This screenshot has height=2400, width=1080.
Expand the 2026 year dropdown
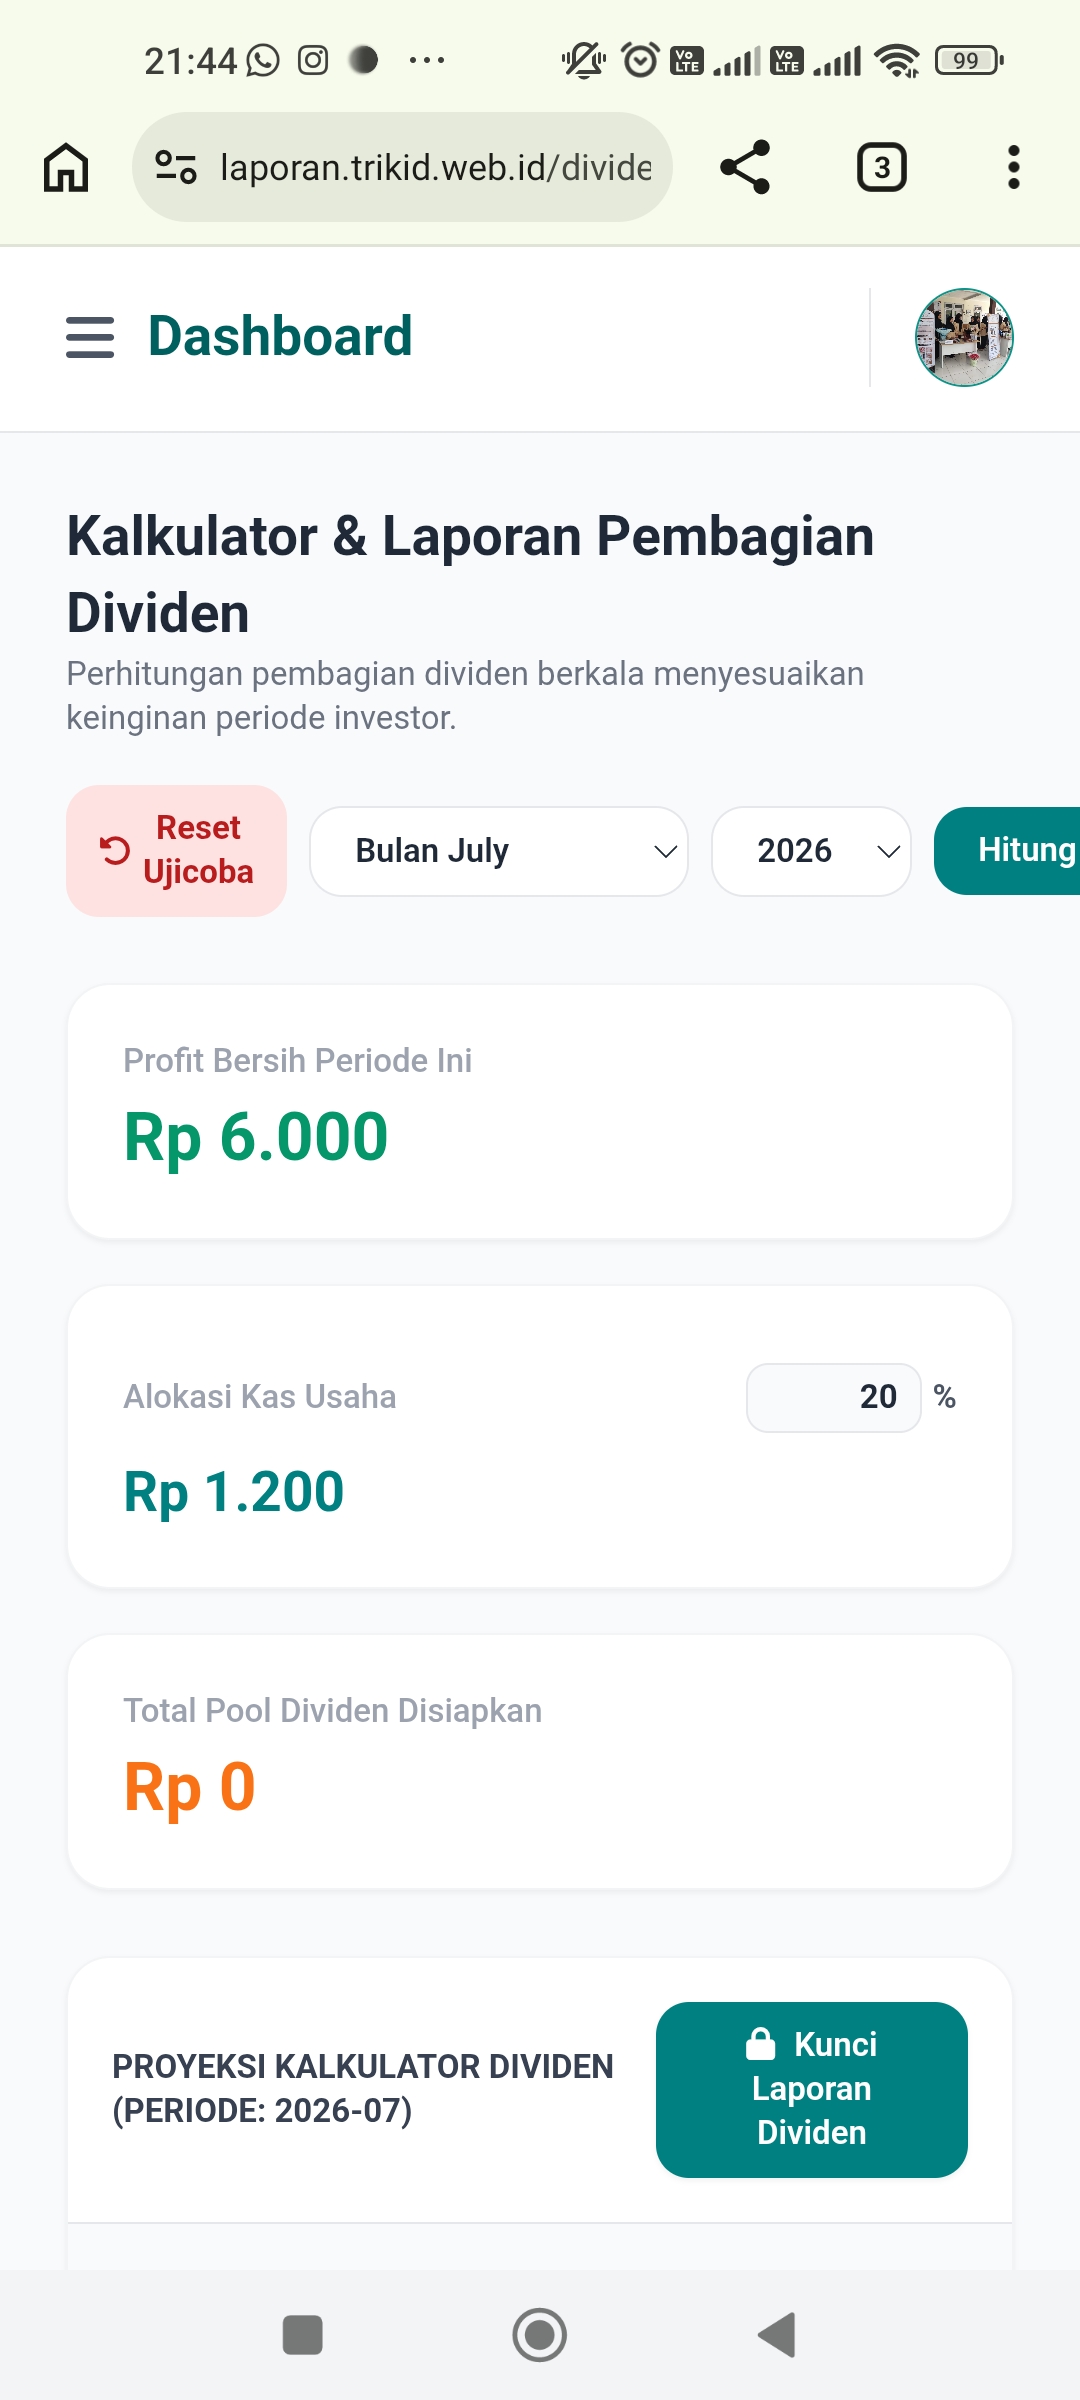coord(811,851)
